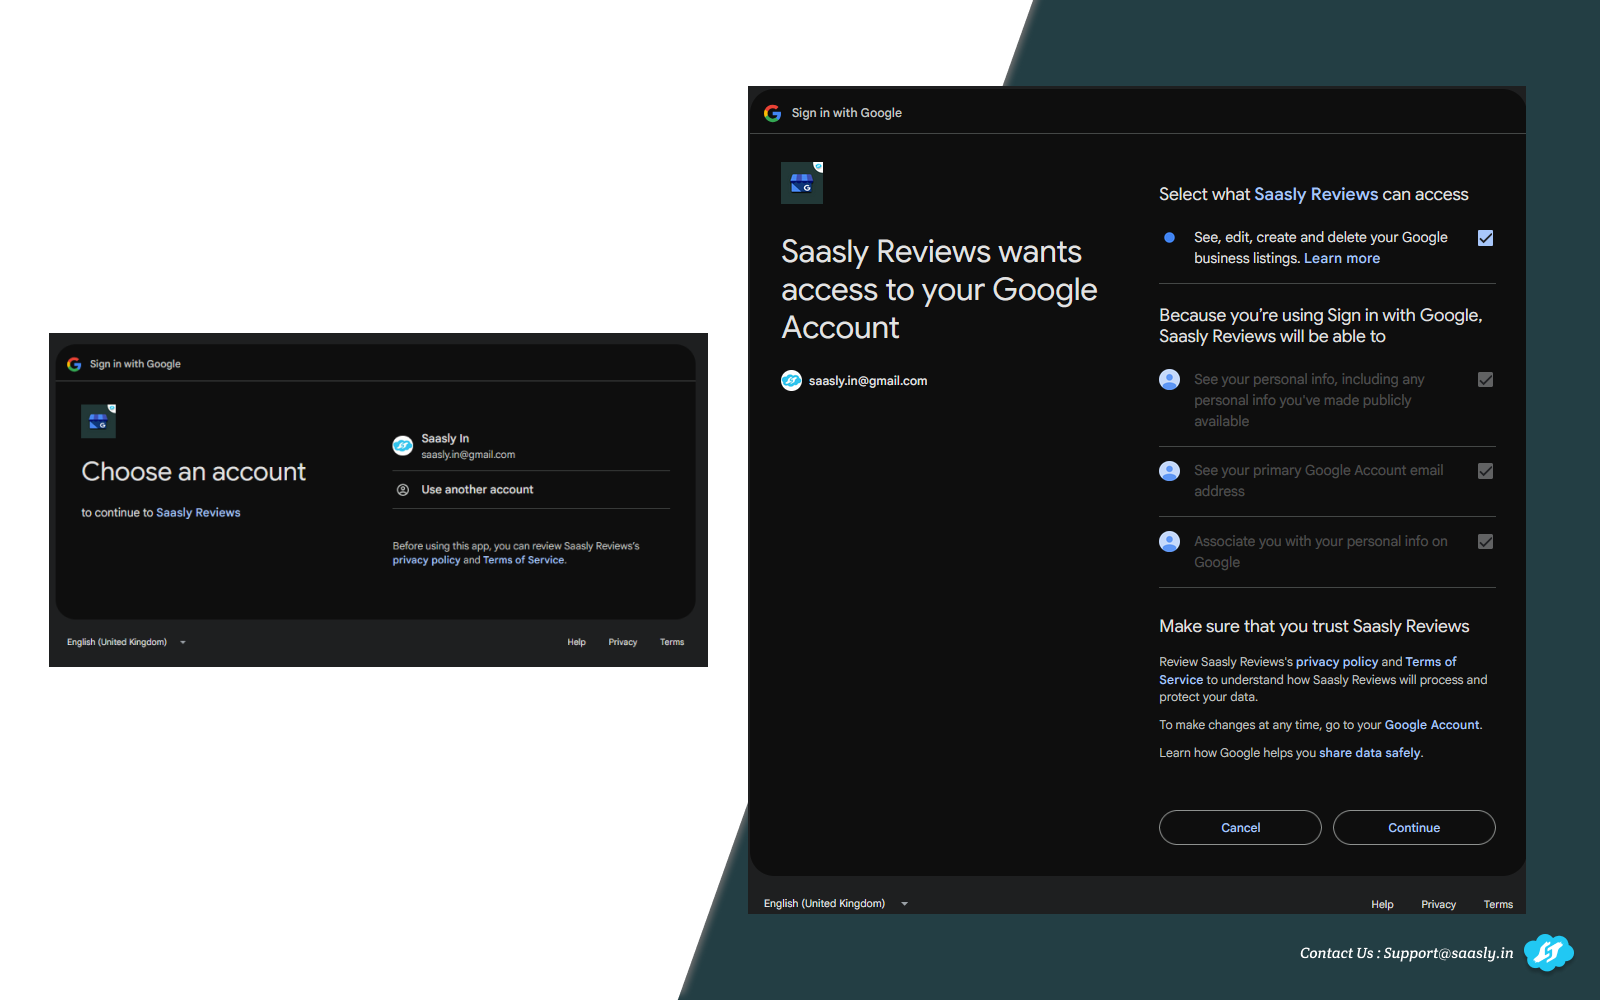Image resolution: width=1600 pixels, height=1000 pixels.
Task: Click Saasly Reviews wants access heading
Action: pos(939,289)
